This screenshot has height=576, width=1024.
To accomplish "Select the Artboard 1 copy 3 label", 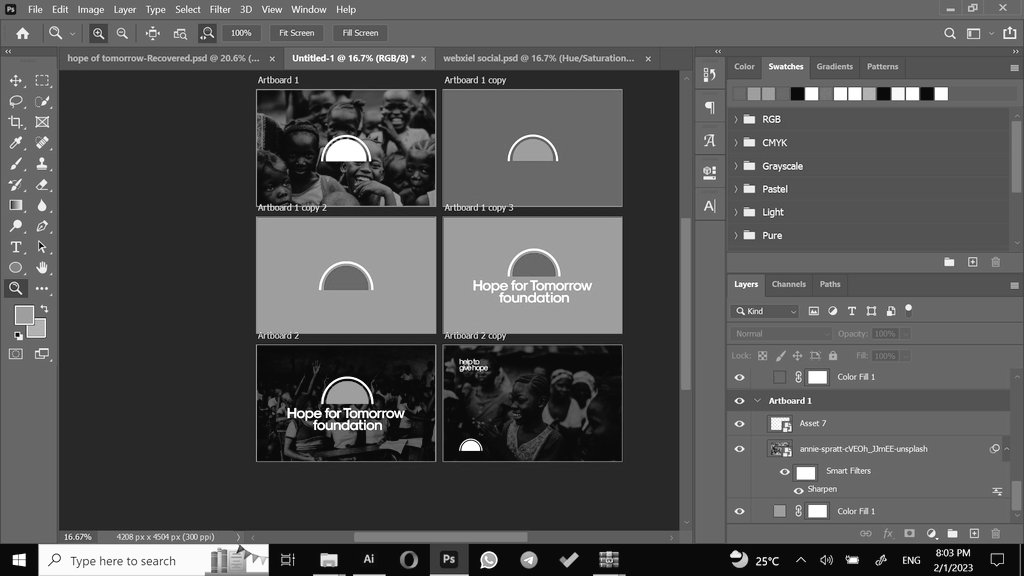I will [x=479, y=208].
